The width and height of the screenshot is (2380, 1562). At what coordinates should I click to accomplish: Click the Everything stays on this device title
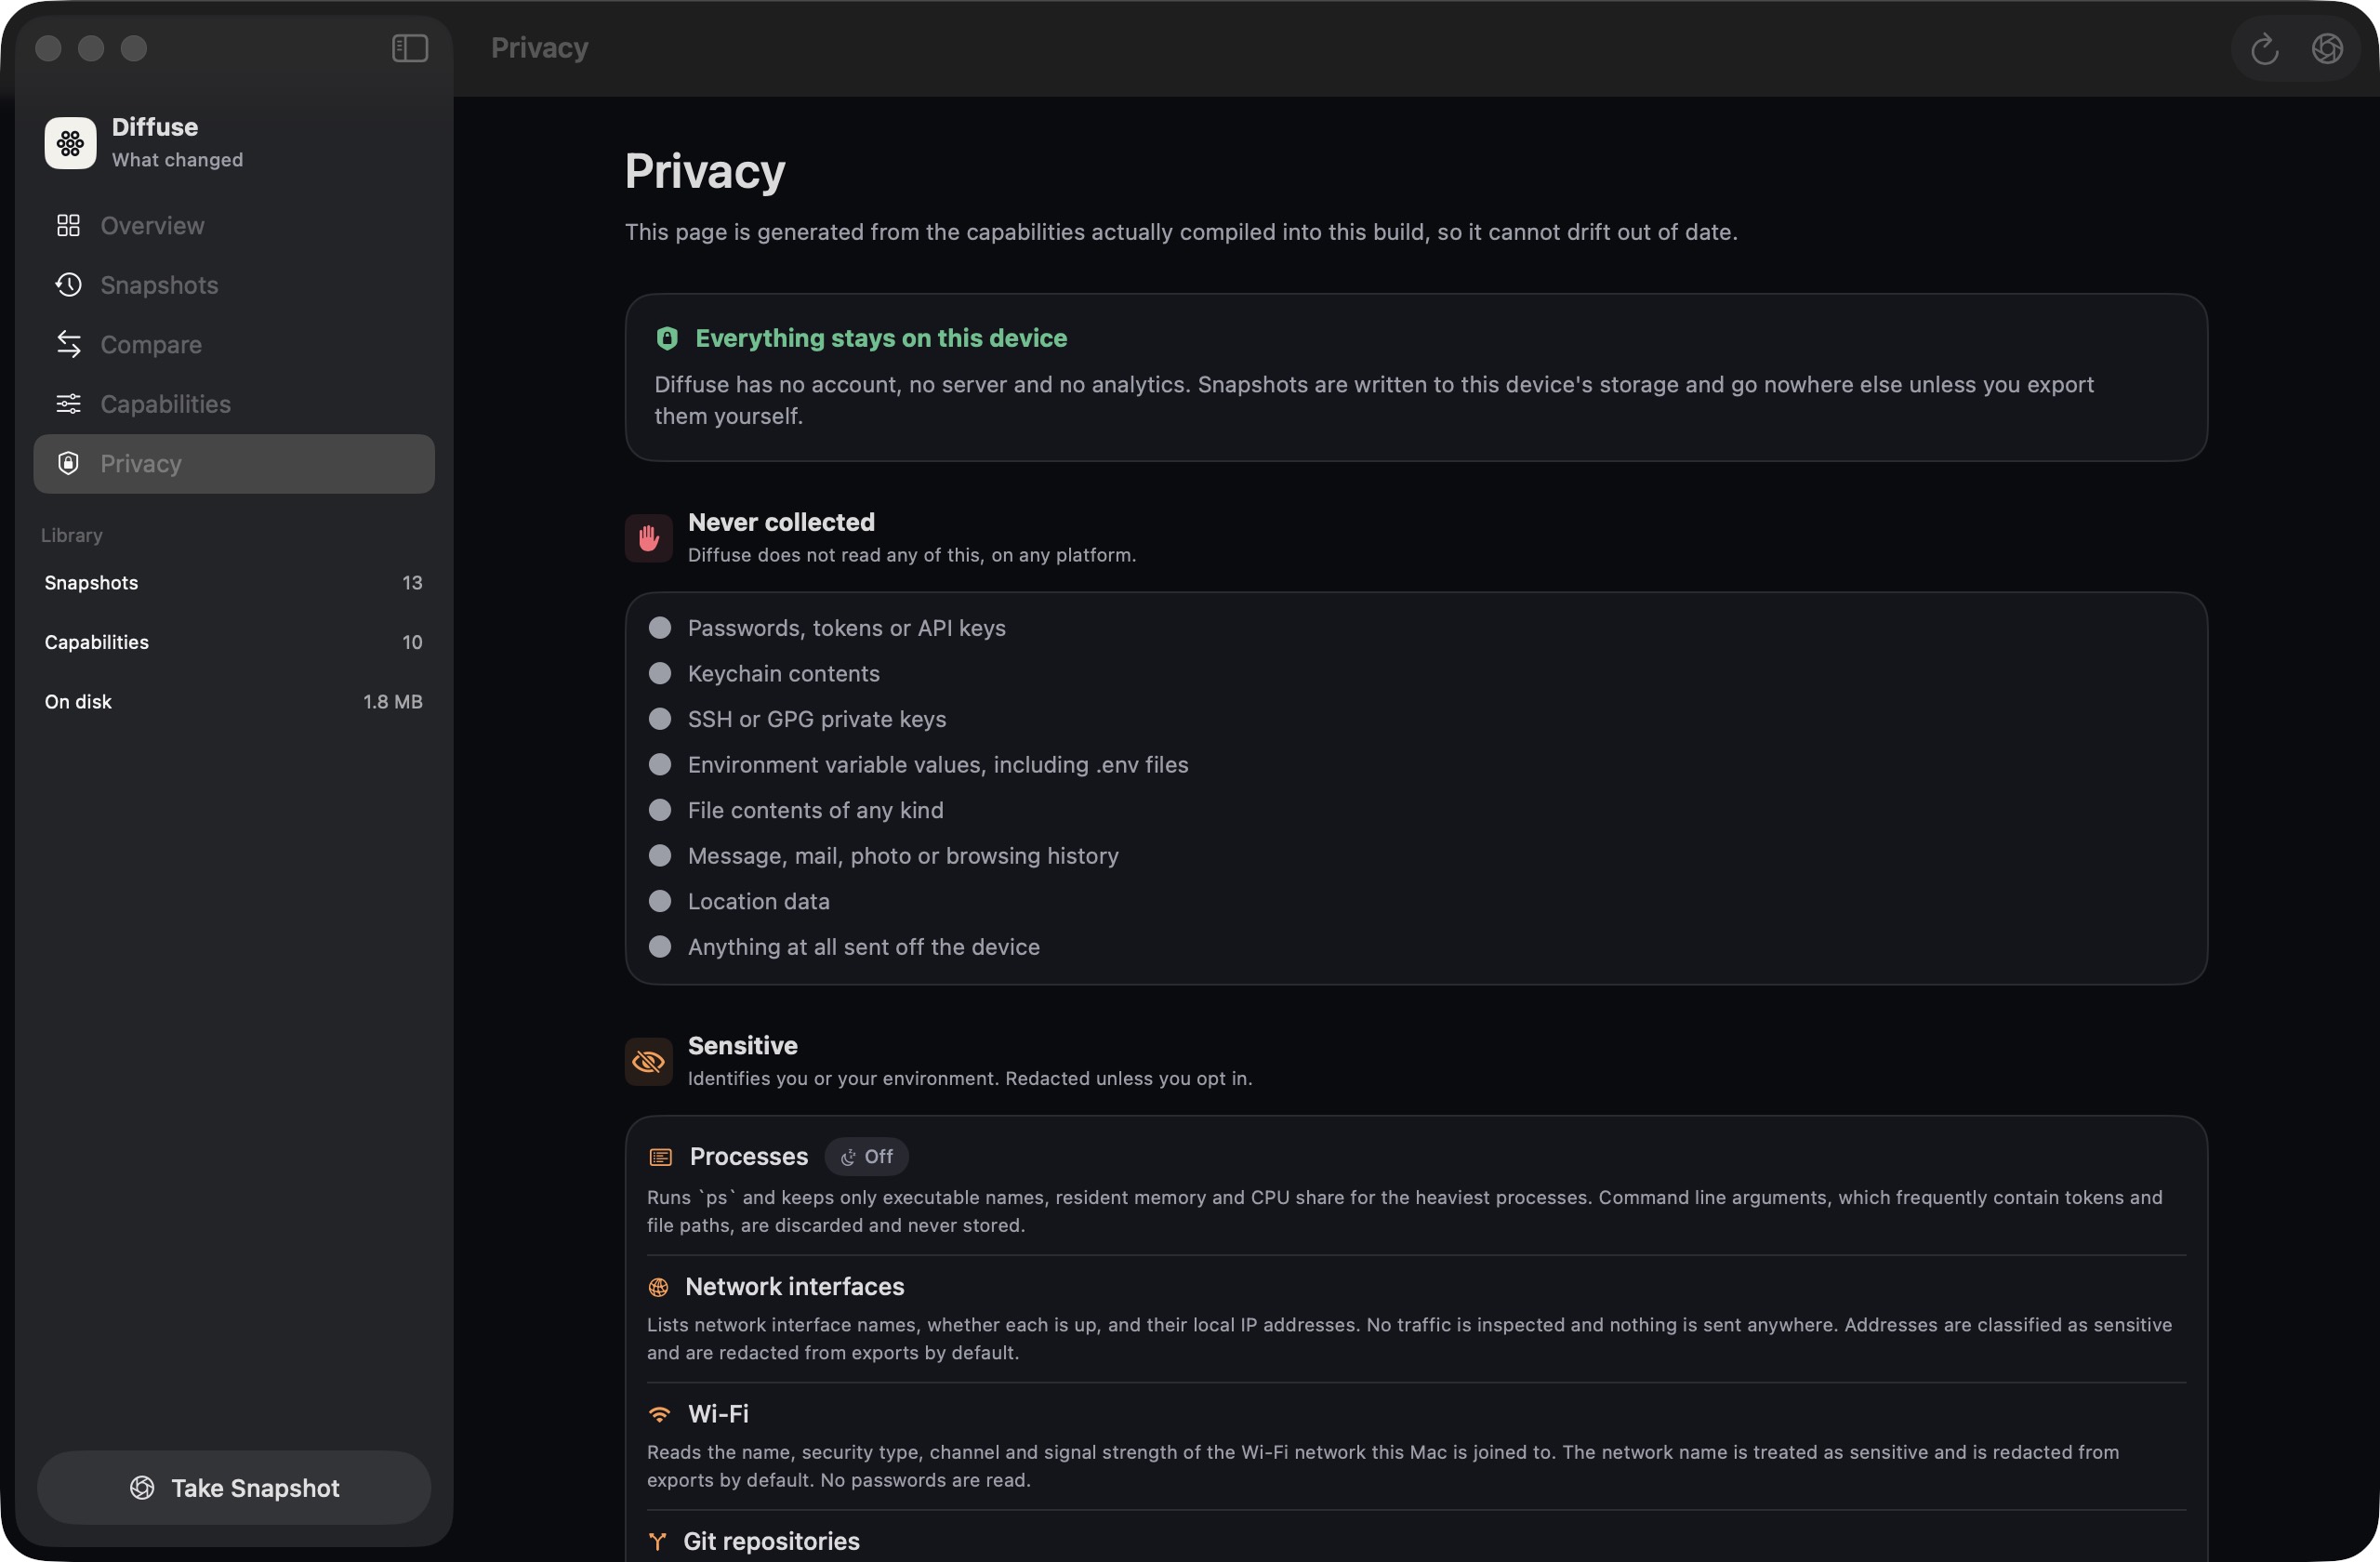(x=881, y=339)
